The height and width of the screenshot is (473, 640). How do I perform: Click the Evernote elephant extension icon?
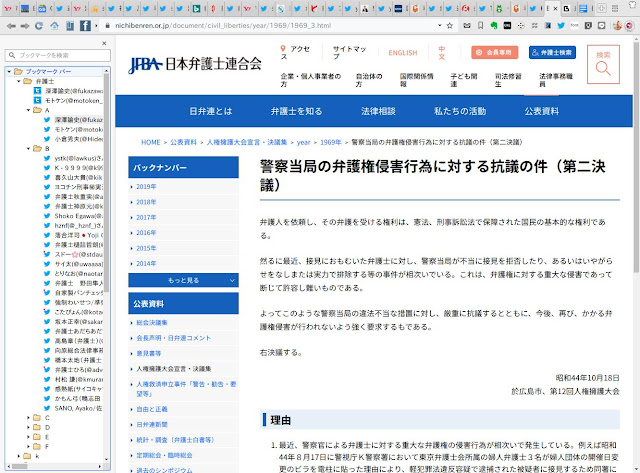494,26
